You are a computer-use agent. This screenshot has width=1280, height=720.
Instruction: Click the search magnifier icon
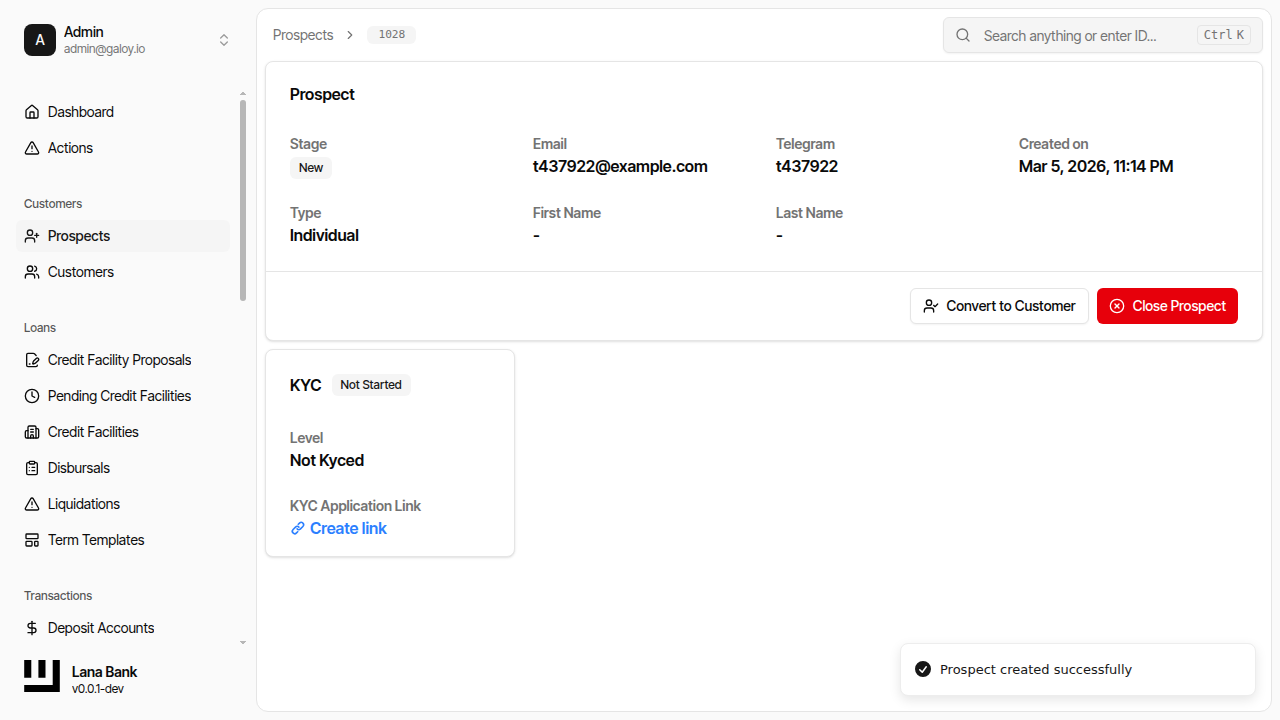pos(962,34)
